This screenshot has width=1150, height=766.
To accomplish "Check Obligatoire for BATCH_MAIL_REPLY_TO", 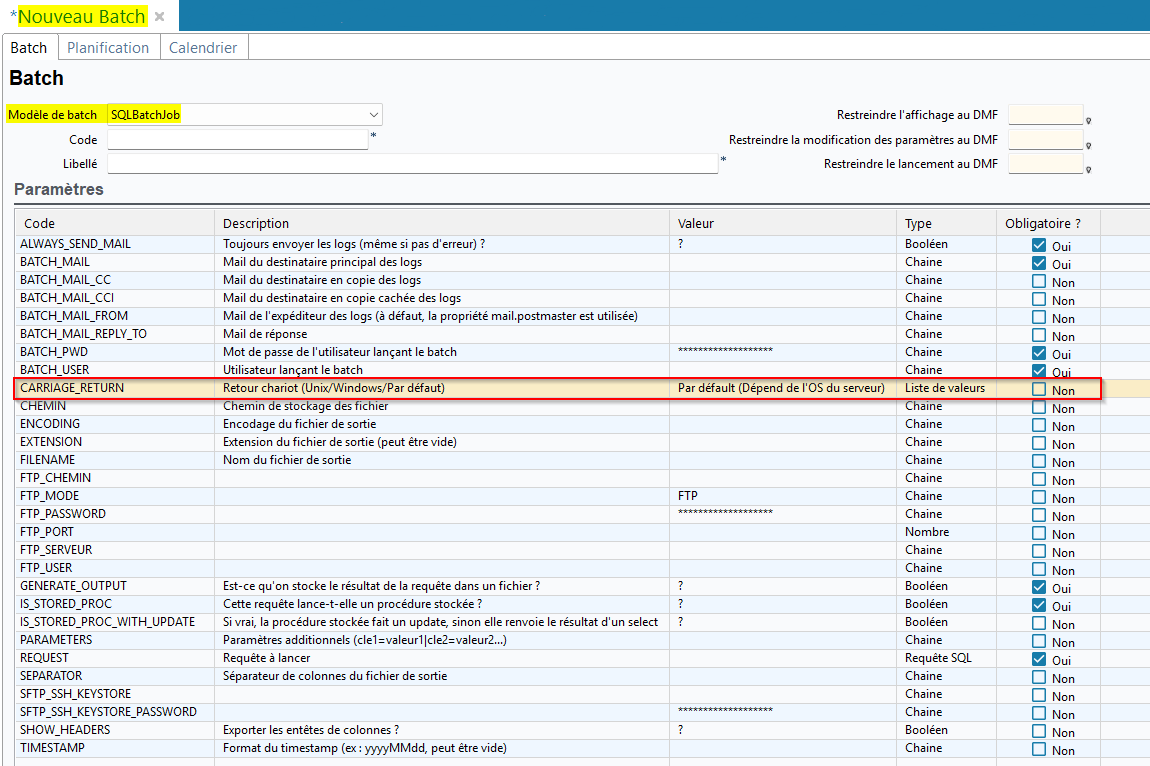I will (1039, 335).
